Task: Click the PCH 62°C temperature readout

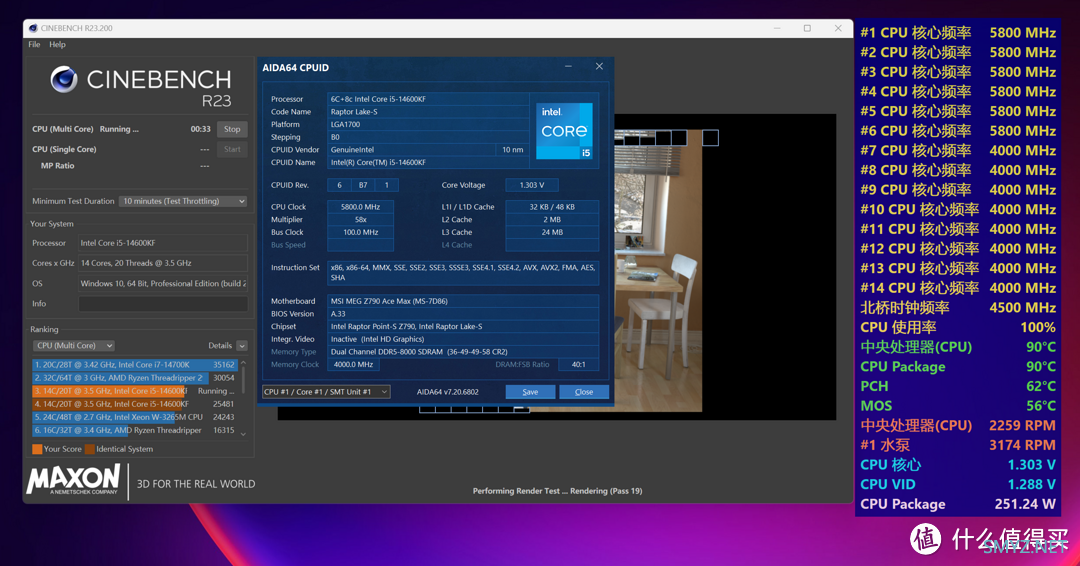Action: [x=958, y=386]
